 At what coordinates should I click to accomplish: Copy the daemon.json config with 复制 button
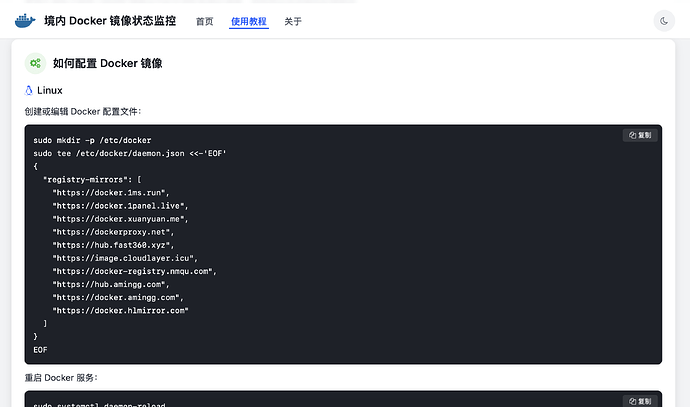pyautogui.click(x=640, y=135)
